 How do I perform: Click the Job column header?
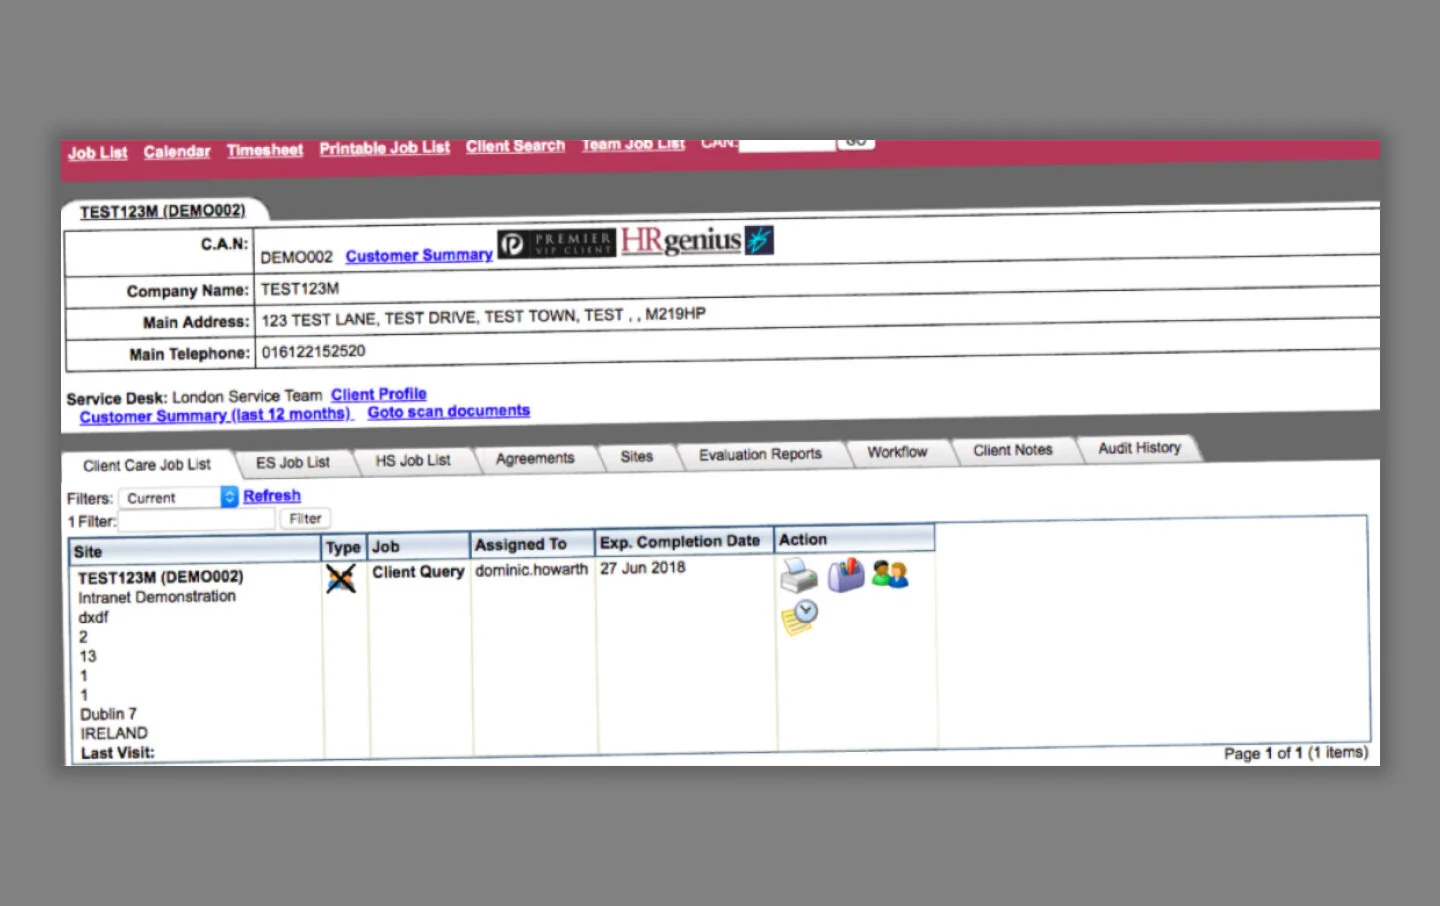[x=418, y=546]
